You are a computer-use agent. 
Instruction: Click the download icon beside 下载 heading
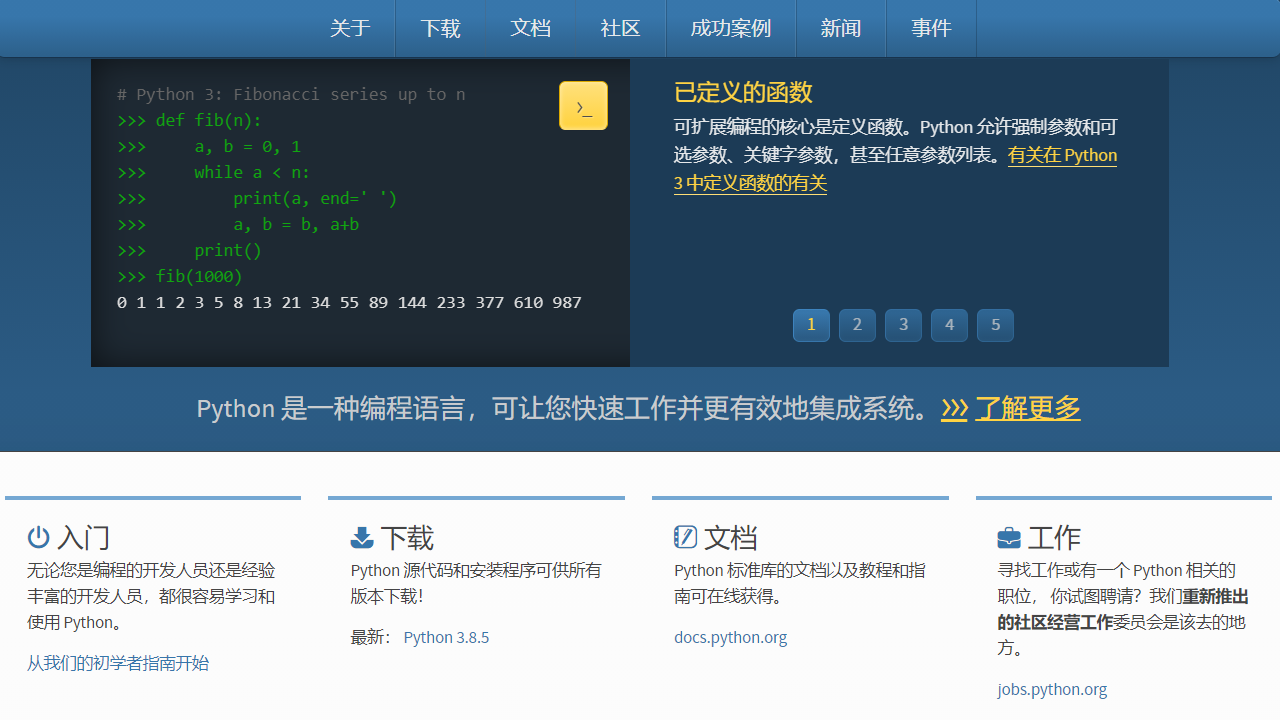coord(362,538)
